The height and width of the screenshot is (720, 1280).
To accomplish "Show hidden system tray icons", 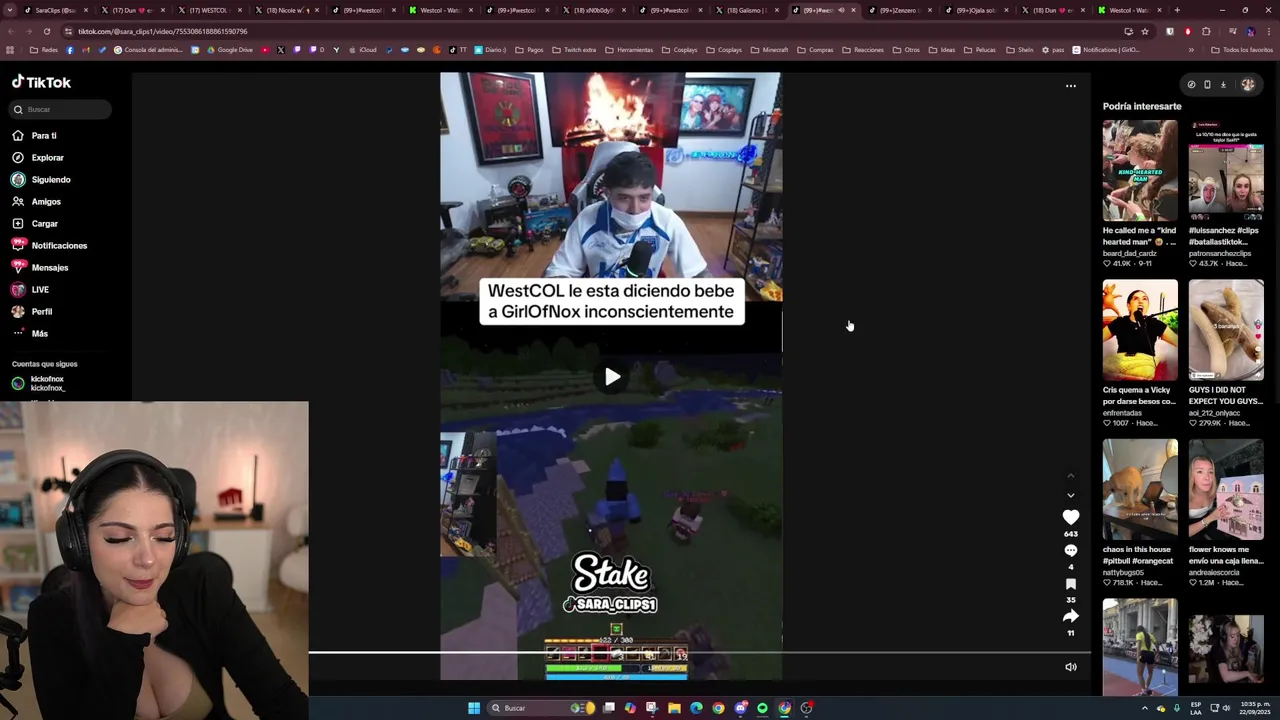I will pos(1145,708).
